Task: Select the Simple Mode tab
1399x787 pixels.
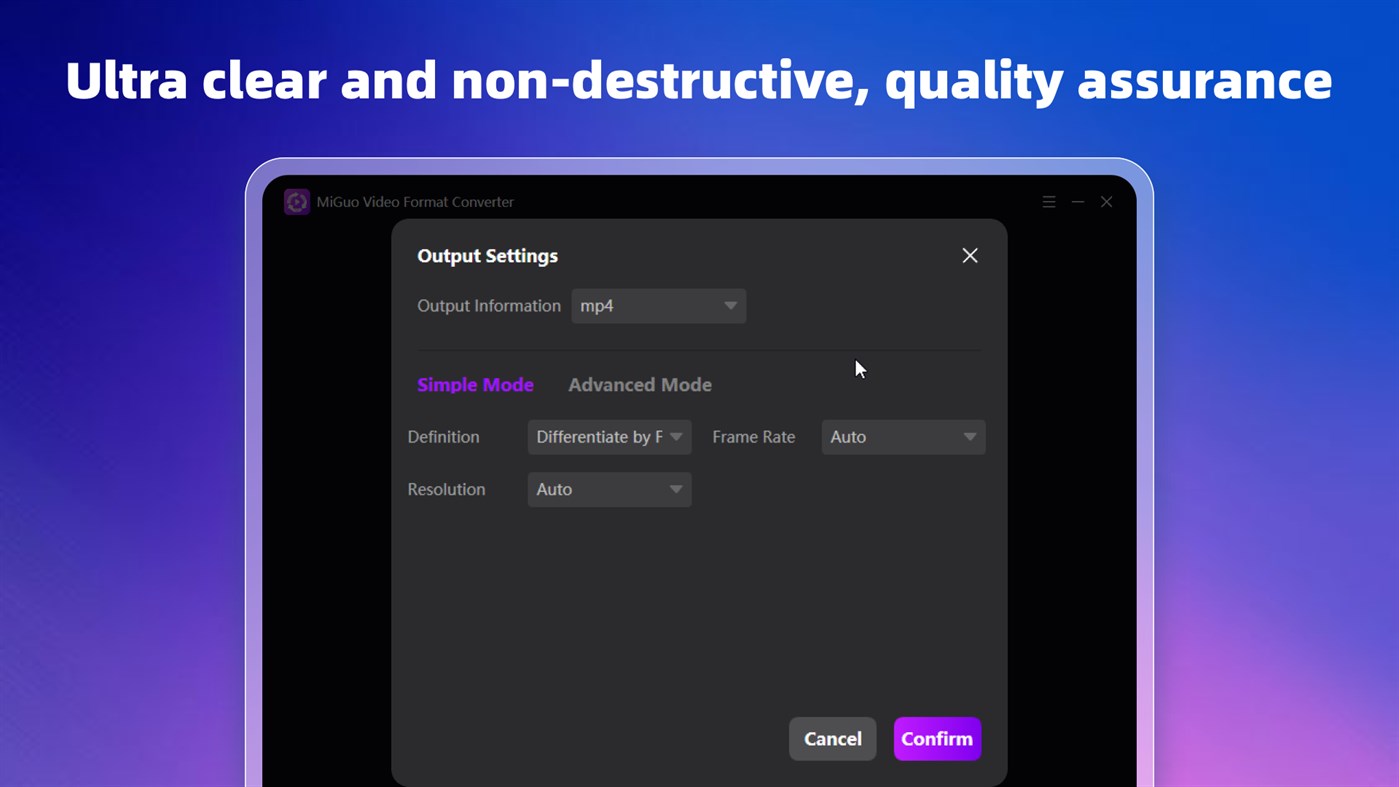Action: (x=475, y=384)
